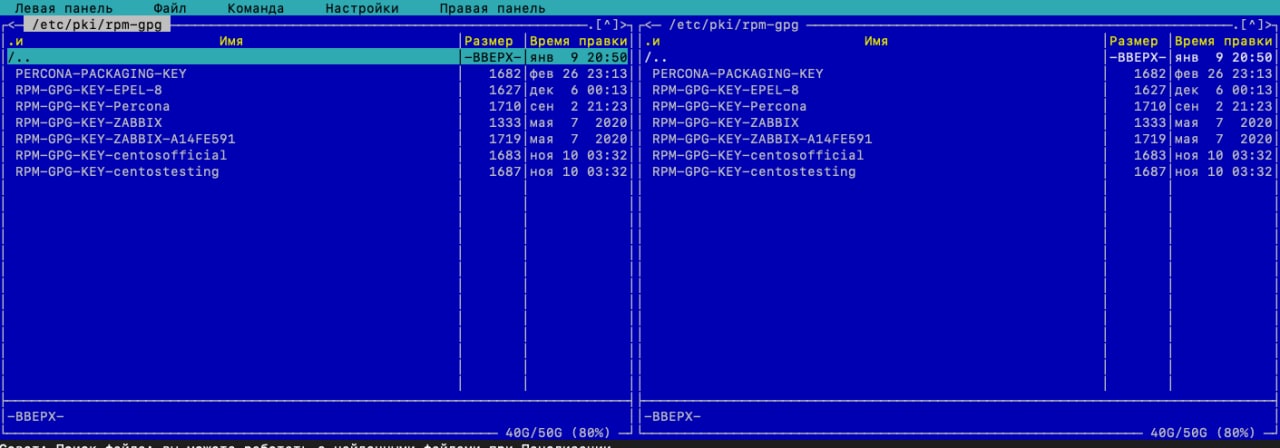1280x448 pixels.
Task: Click date сен 2 21:23 in left panel
Action: click(578, 106)
